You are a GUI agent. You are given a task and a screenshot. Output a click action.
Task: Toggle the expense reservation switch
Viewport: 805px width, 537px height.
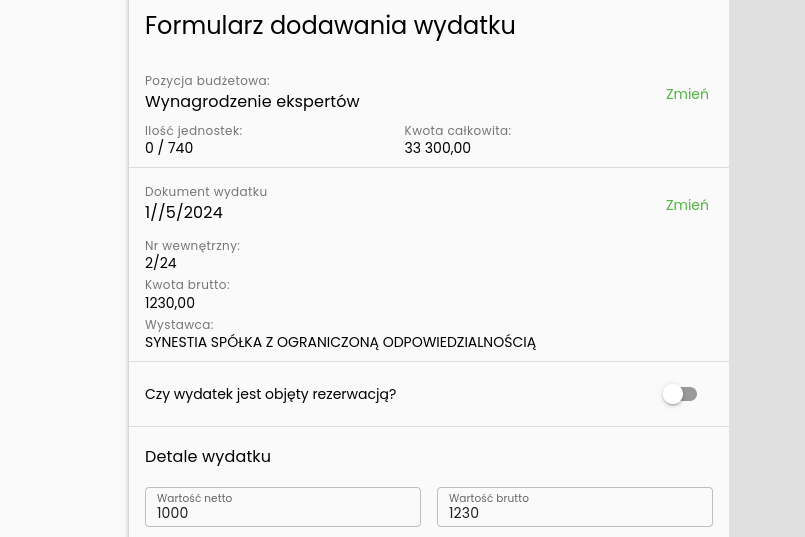click(x=680, y=394)
